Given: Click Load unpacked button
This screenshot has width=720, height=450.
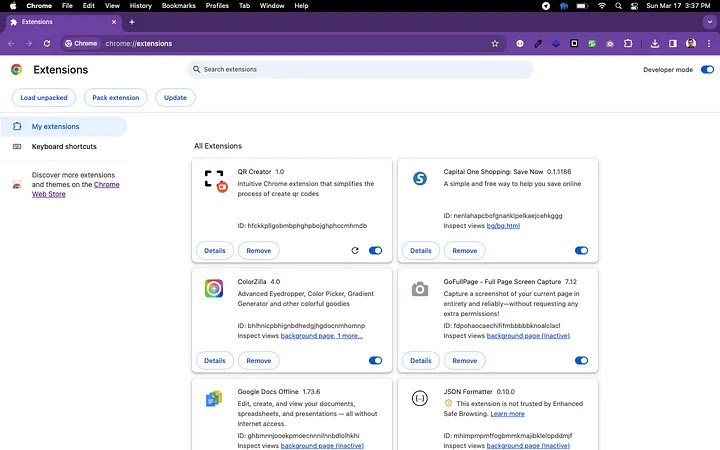Looking at the screenshot, I should pos(44,98).
